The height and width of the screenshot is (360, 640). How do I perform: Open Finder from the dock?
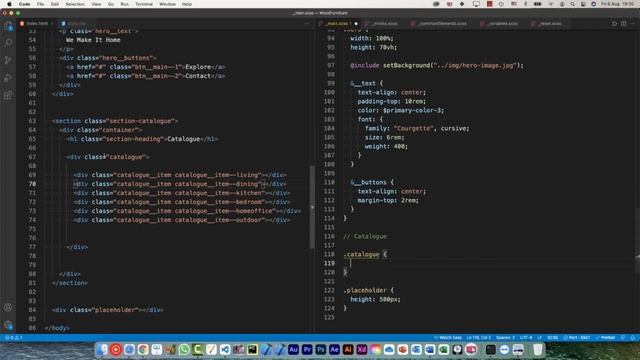click(x=102, y=349)
